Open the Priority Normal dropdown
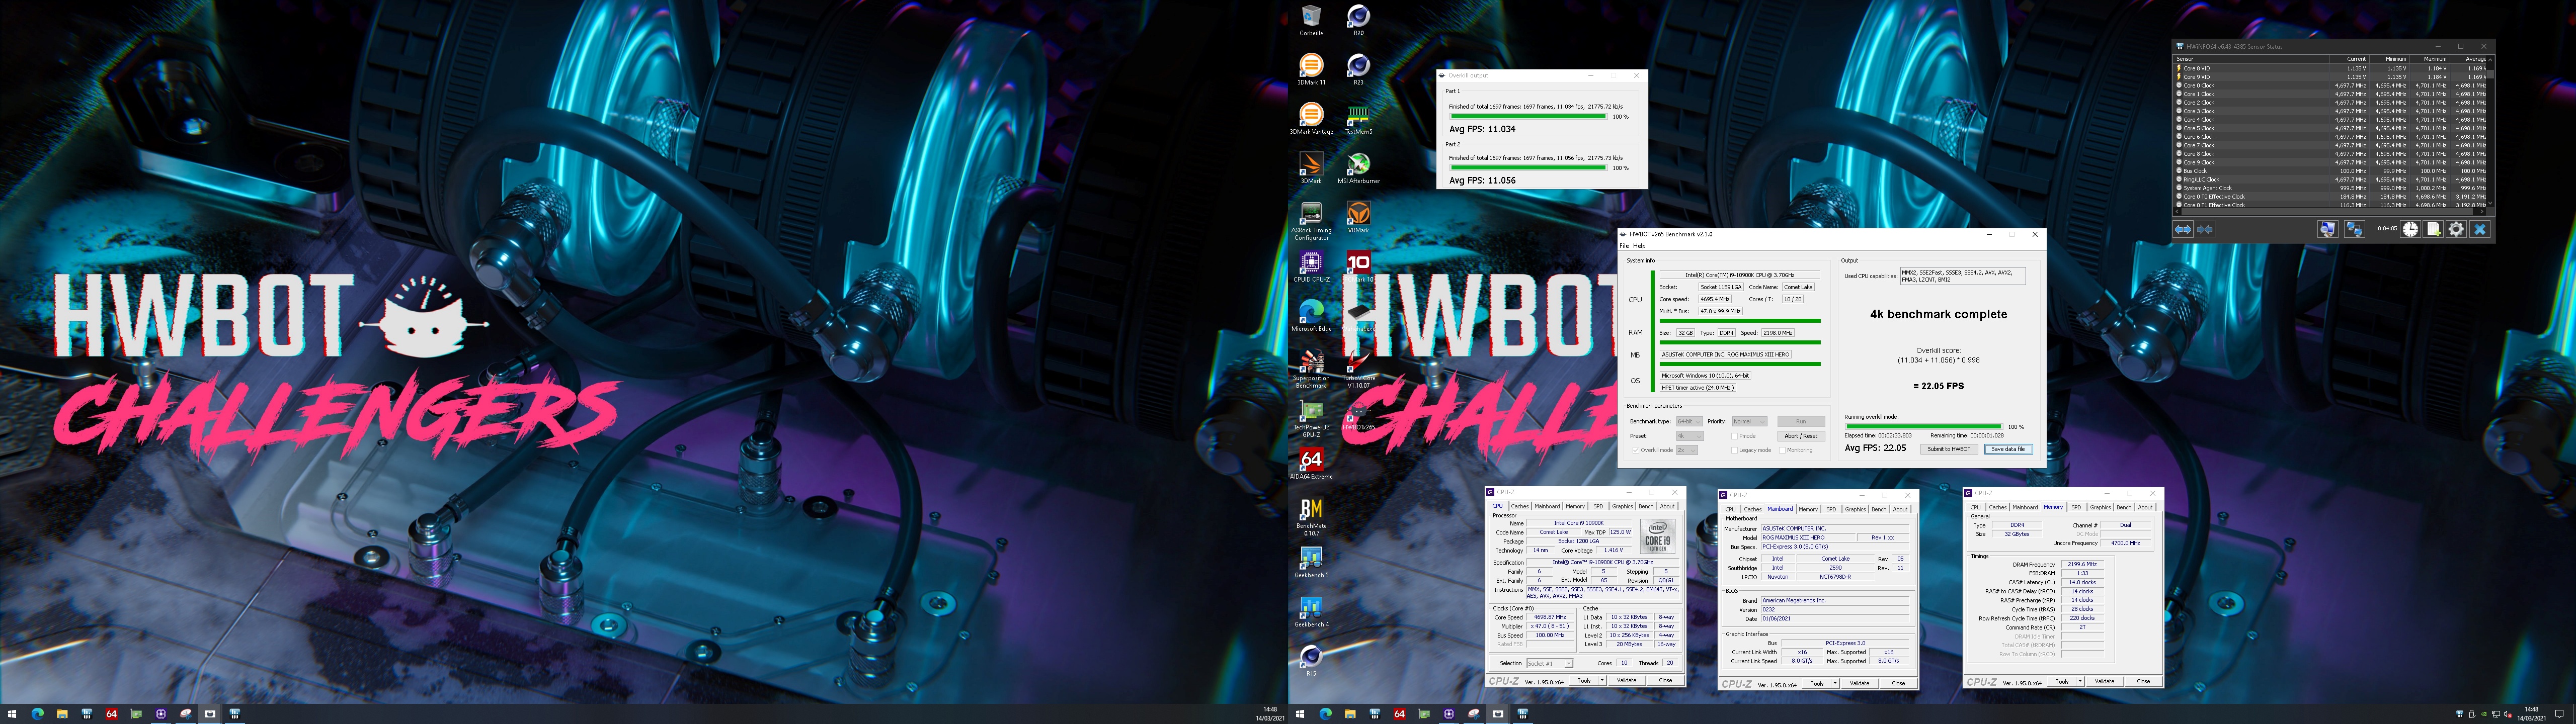Screen dimensions: 2576x724 tap(1749, 421)
